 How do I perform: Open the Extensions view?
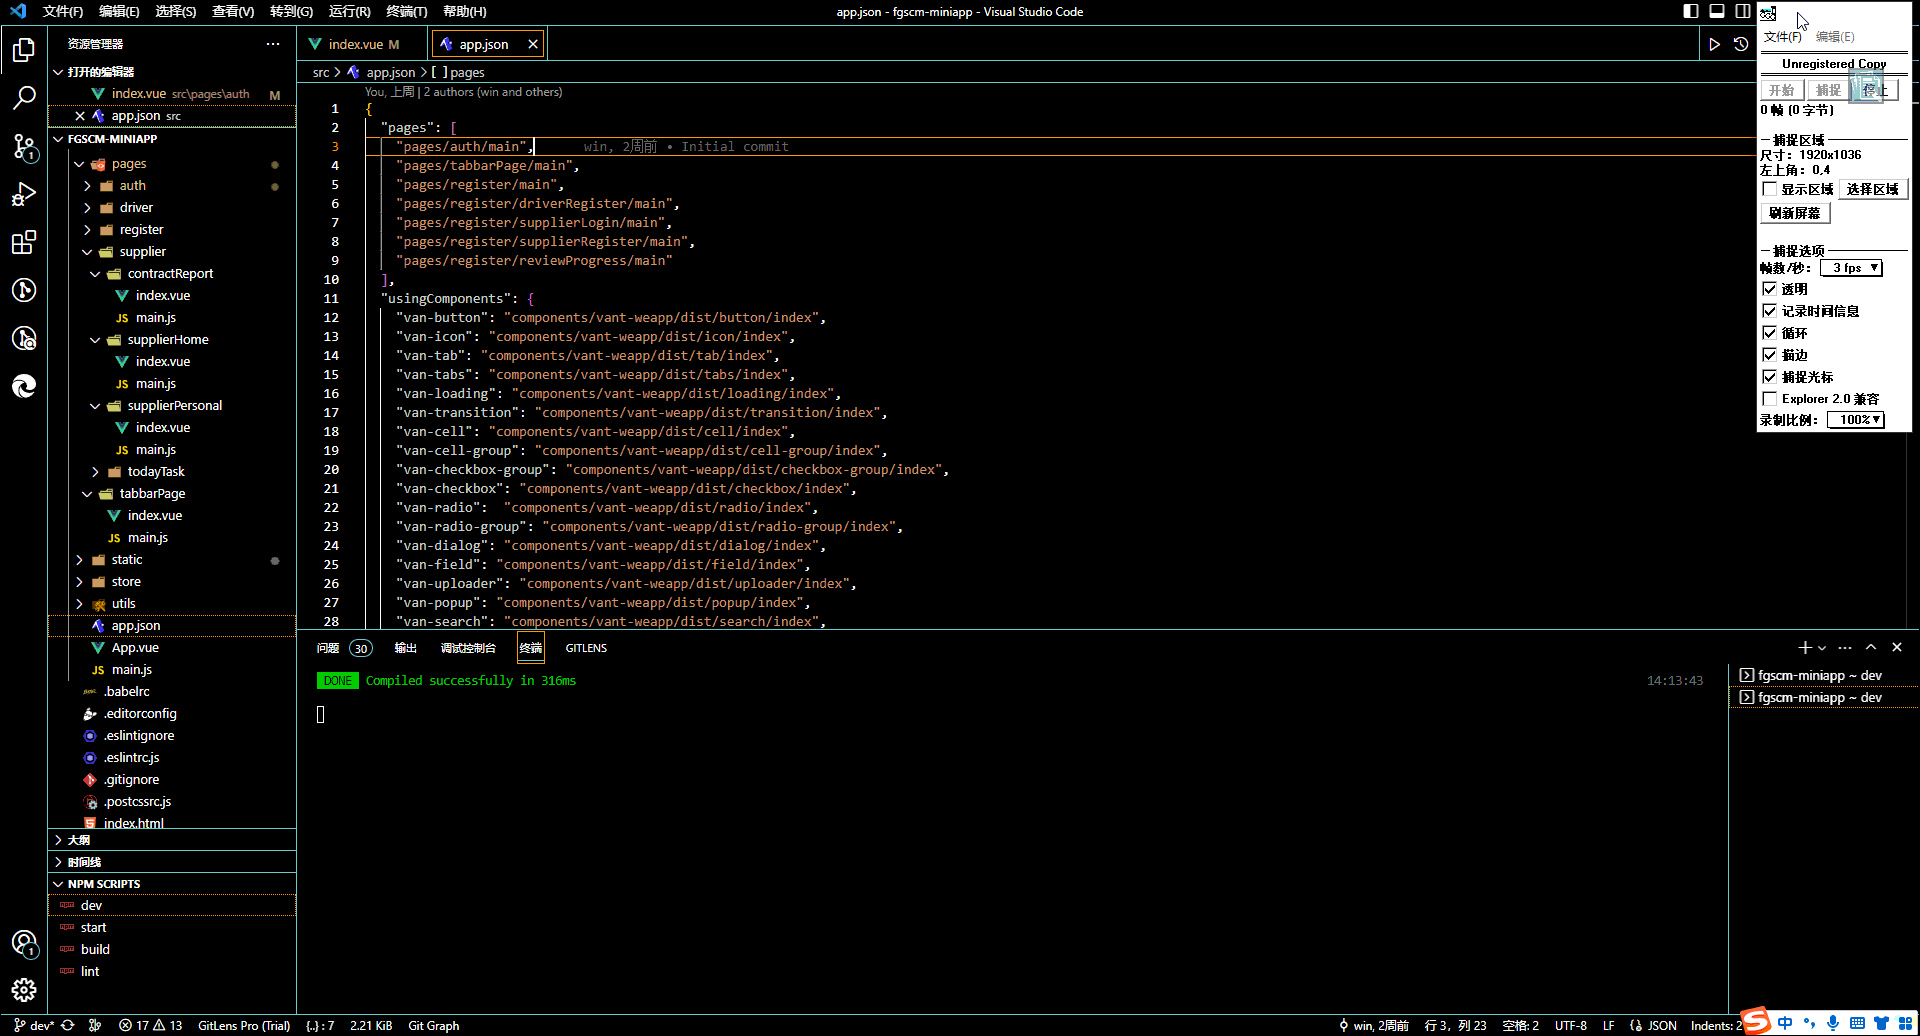(24, 242)
